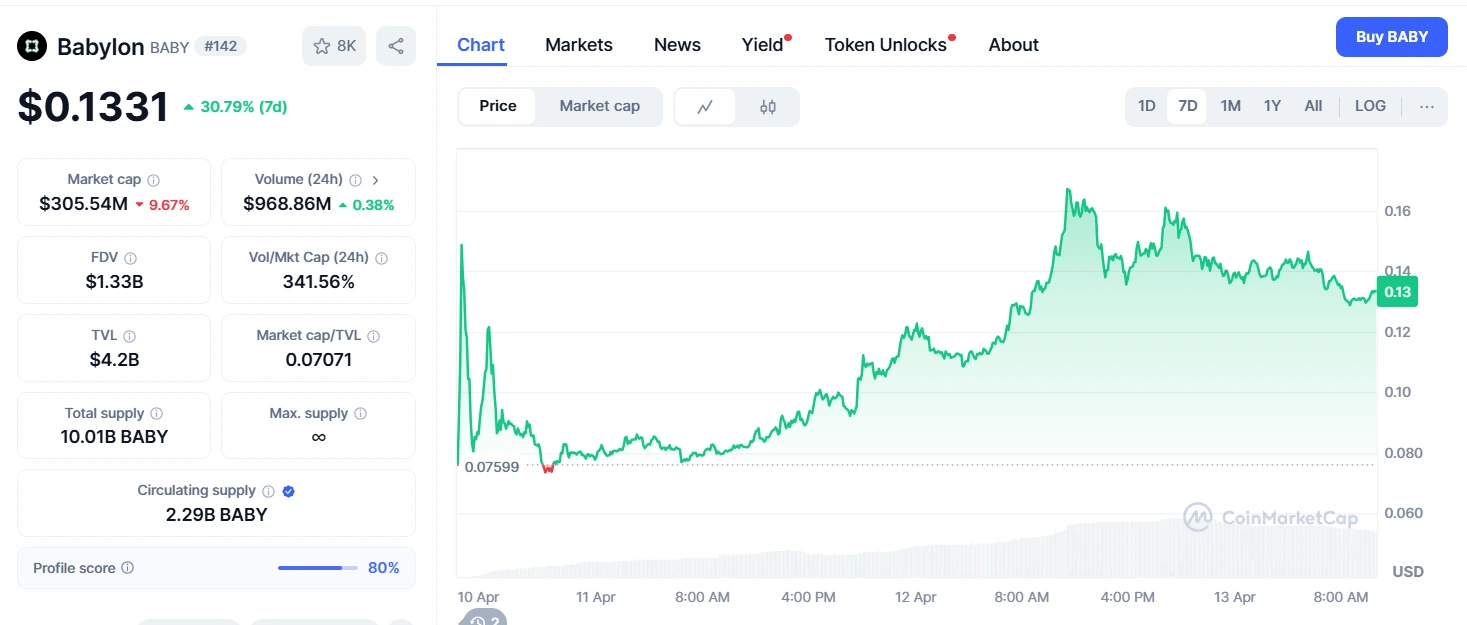Open the Market cap info icon
Screen dimensions: 1467x625
coord(154,180)
